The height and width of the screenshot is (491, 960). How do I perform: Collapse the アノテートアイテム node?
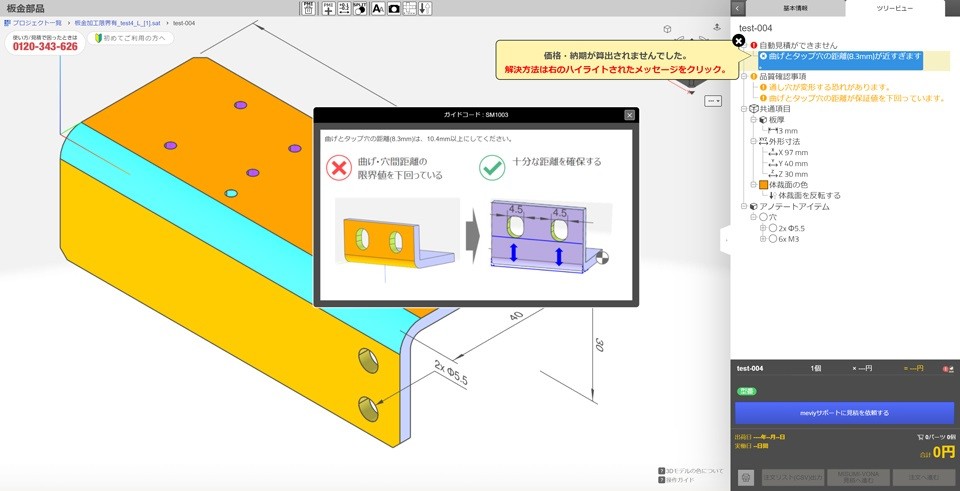point(744,206)
